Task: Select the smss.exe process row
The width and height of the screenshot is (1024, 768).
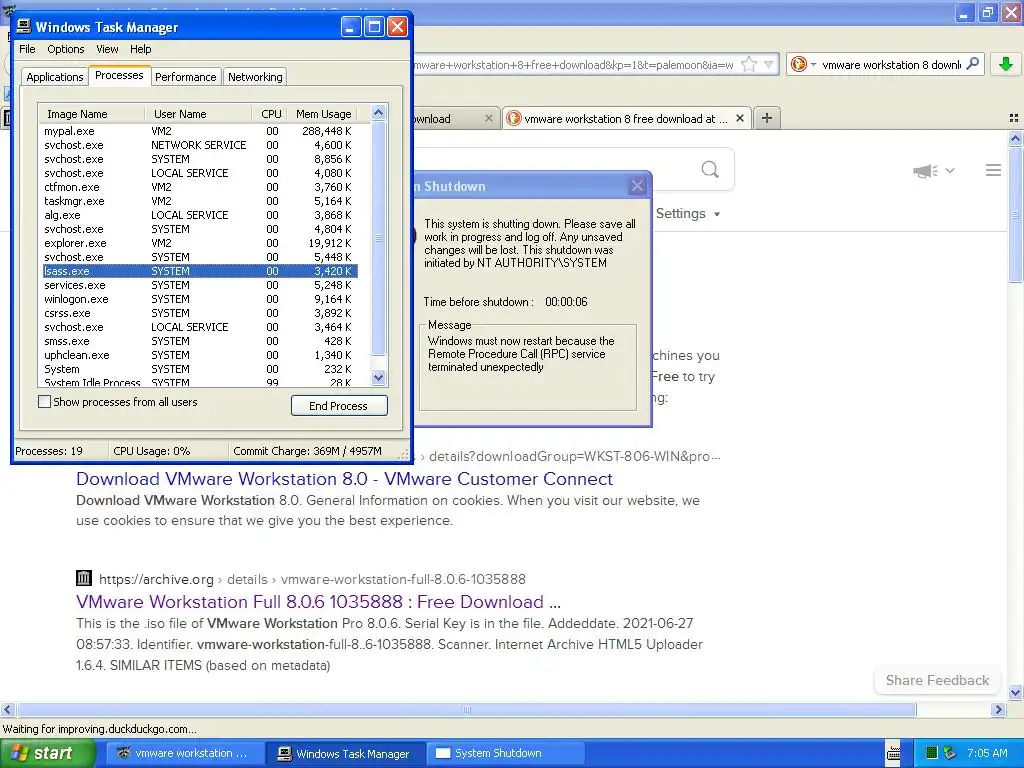Action: pyautogui.click(x=198, y=341)
